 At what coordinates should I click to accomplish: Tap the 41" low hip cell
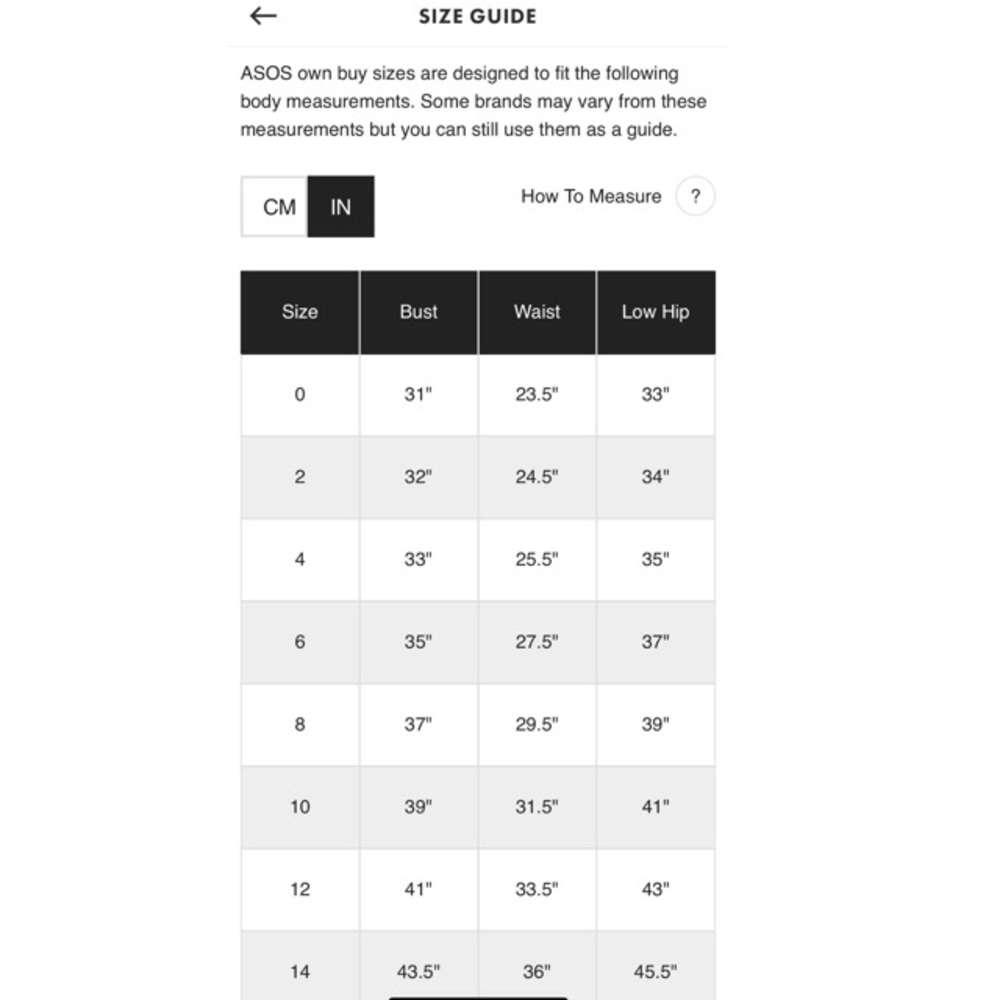tap(655, 806)
